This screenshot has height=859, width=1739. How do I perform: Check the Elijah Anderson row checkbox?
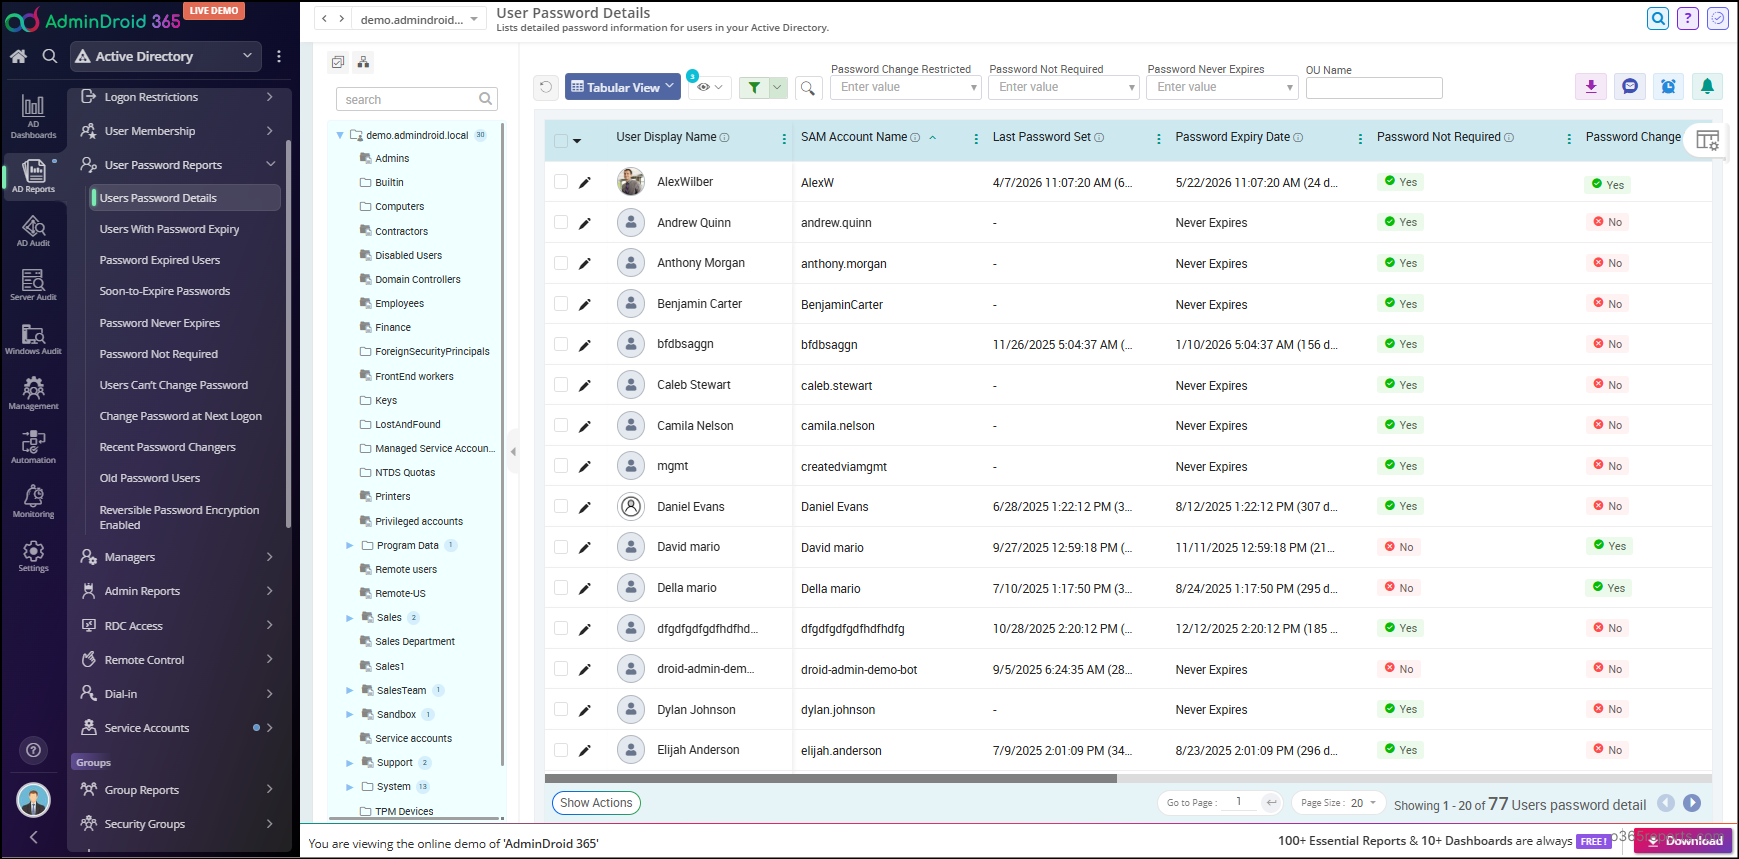tap(561, 750)
